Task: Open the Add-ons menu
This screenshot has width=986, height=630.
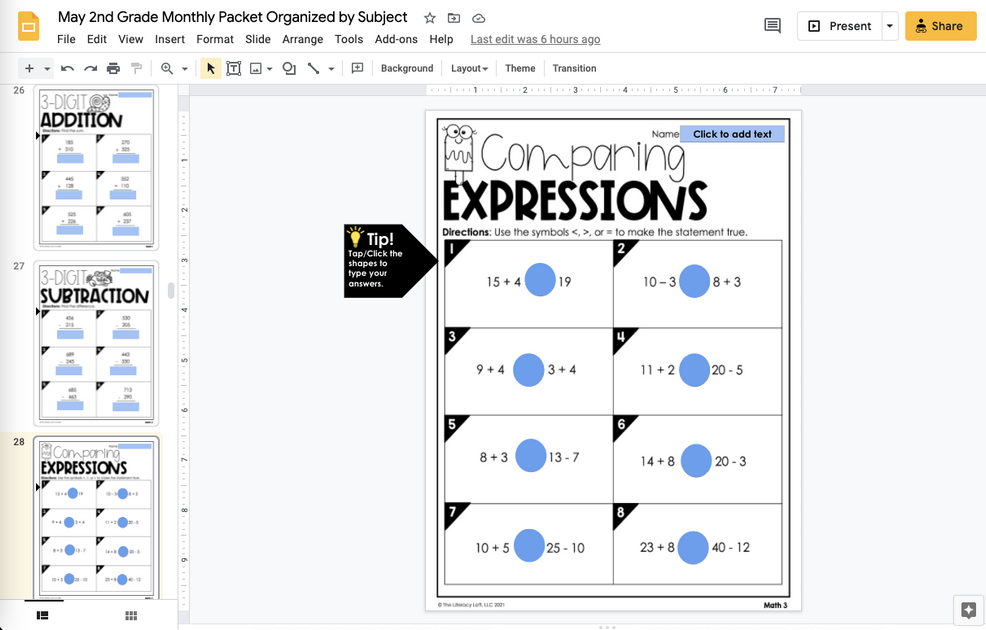Action: [396, 39]
